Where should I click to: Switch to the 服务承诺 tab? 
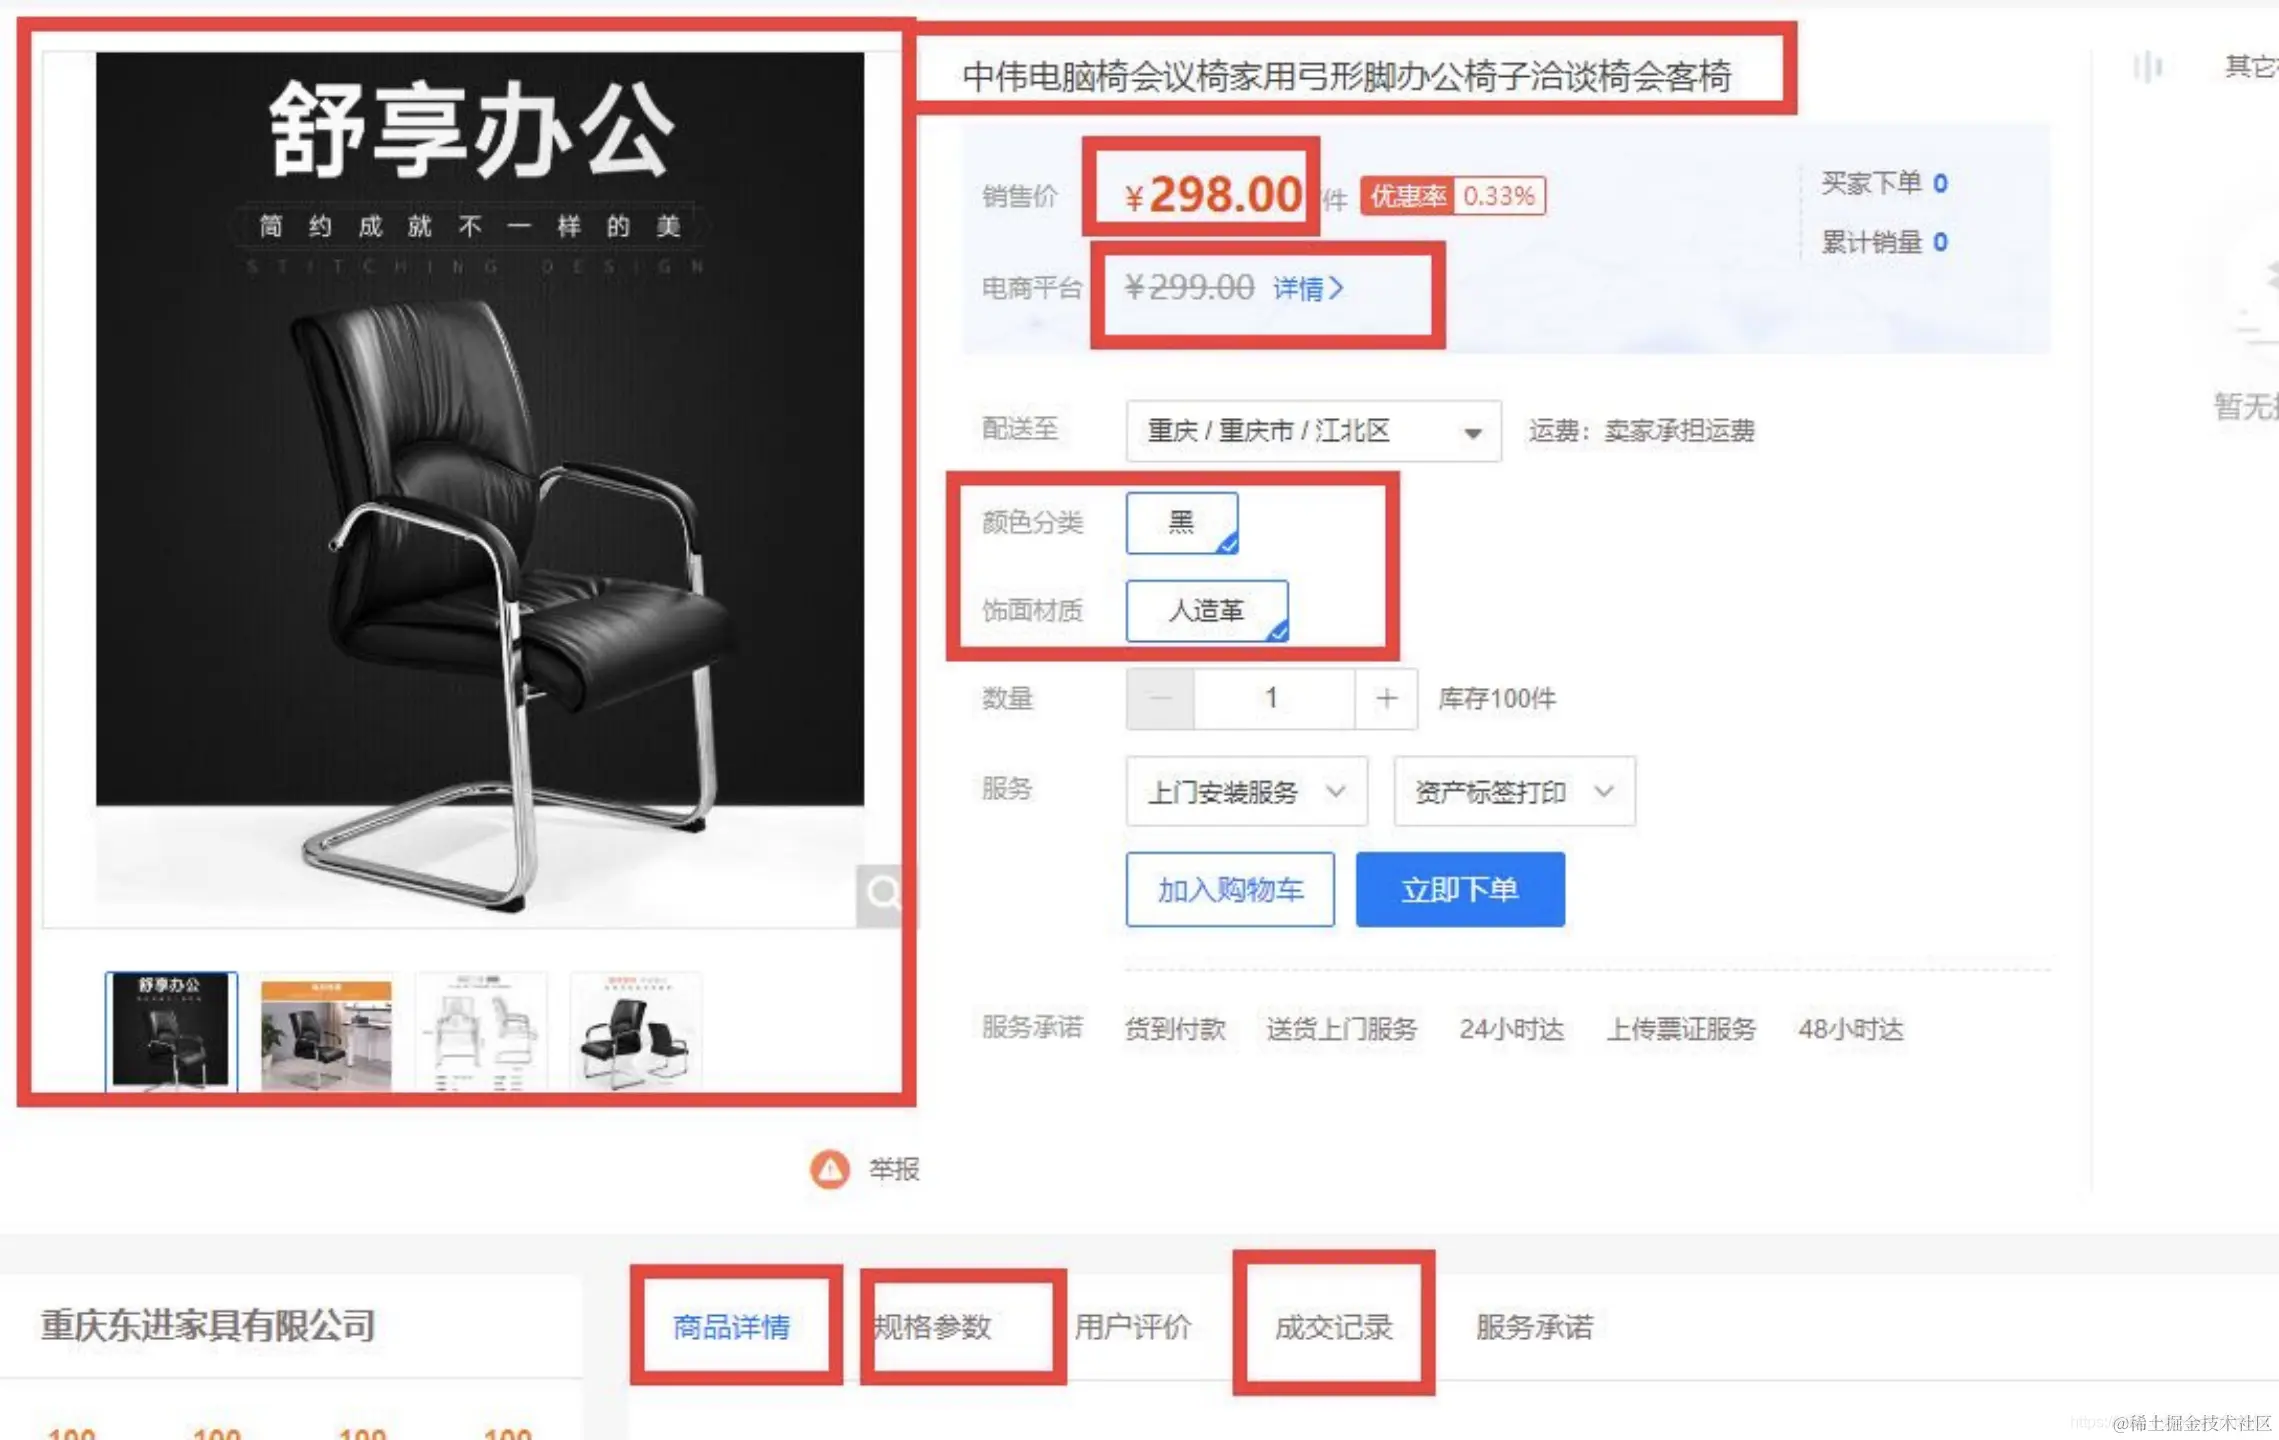[1535, 1325]
